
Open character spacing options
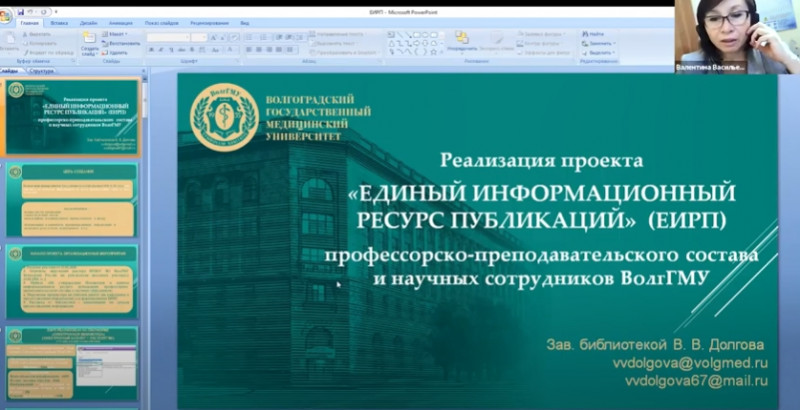pos(203,50)
